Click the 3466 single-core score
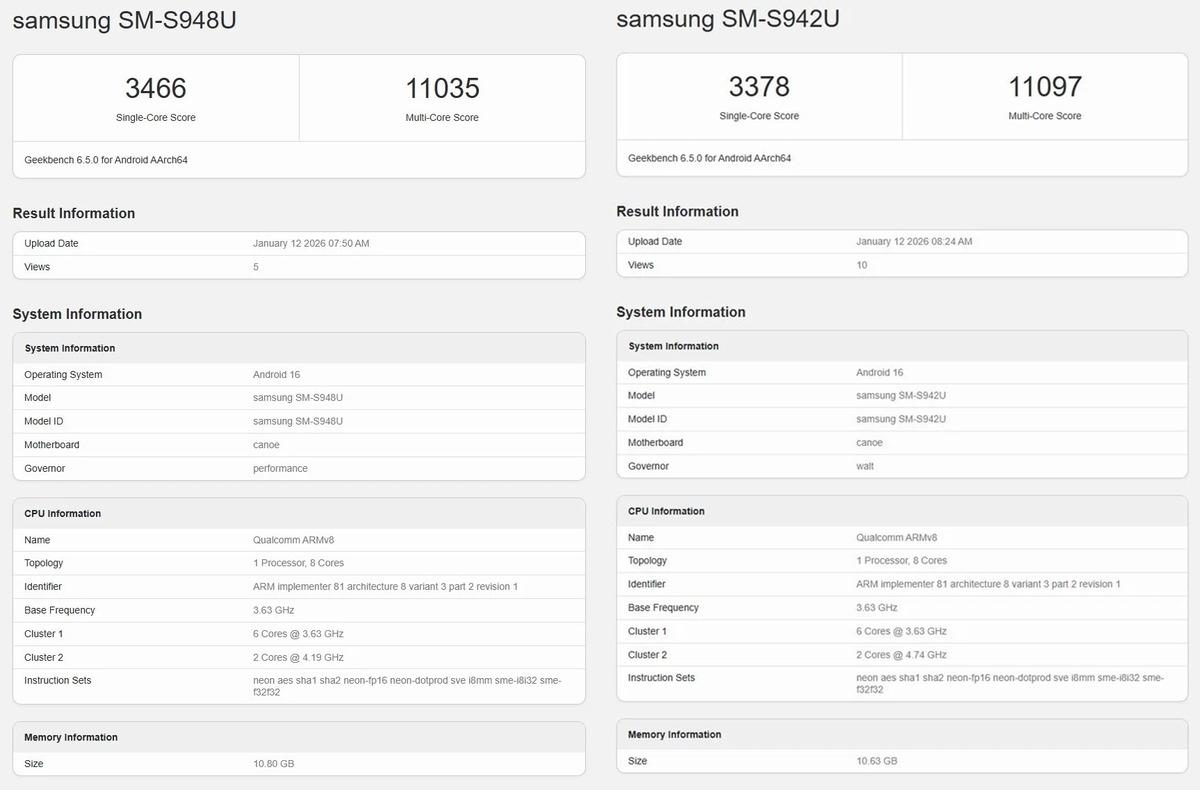 155,88
